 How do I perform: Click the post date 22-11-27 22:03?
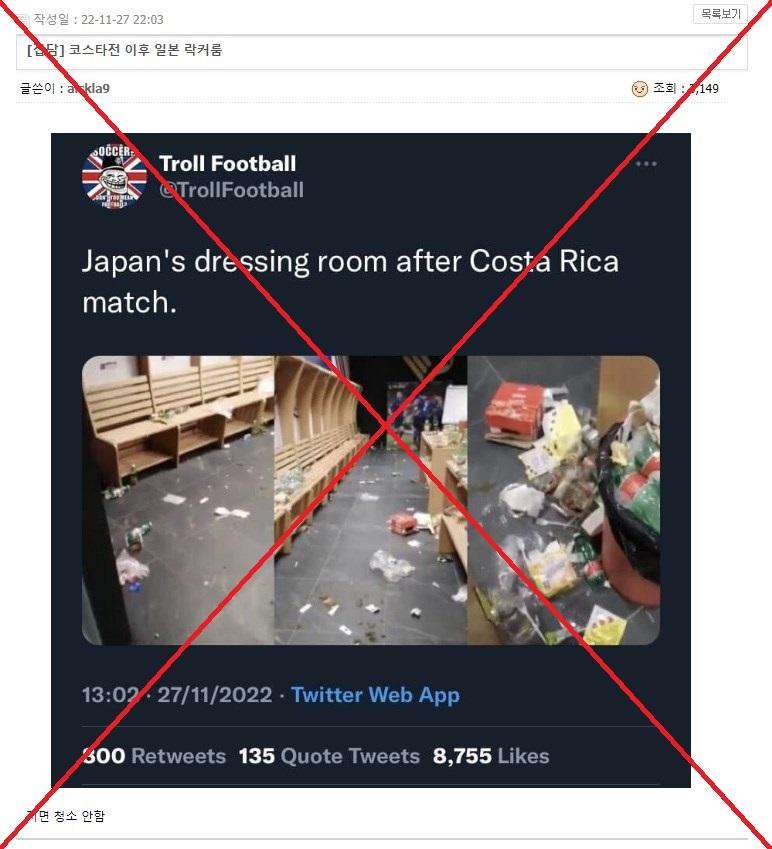pyautogui.click(x=122, y=20)
